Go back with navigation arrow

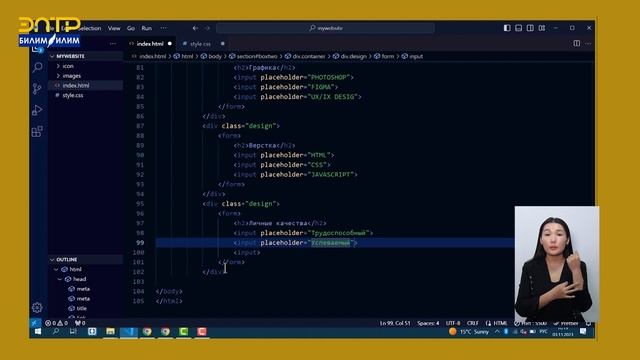pos(195,28)
